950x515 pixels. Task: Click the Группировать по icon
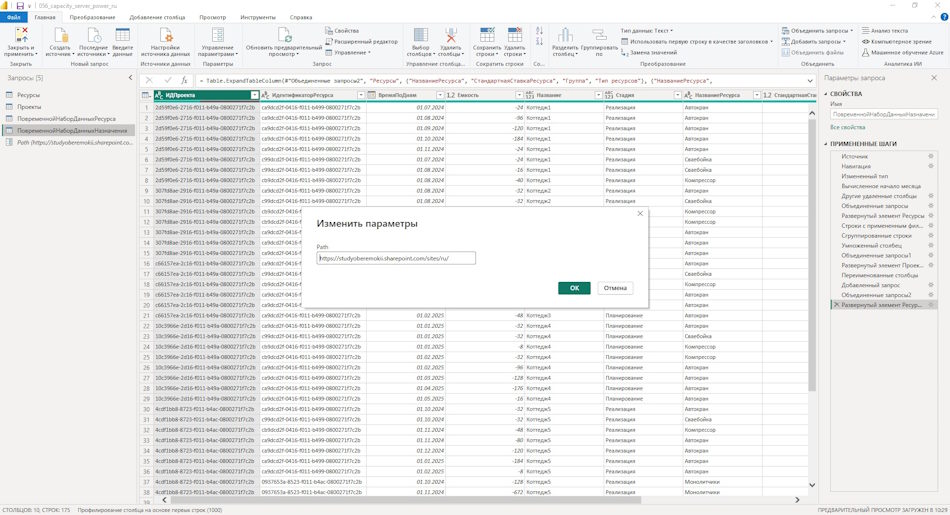(x=599, y=35)
